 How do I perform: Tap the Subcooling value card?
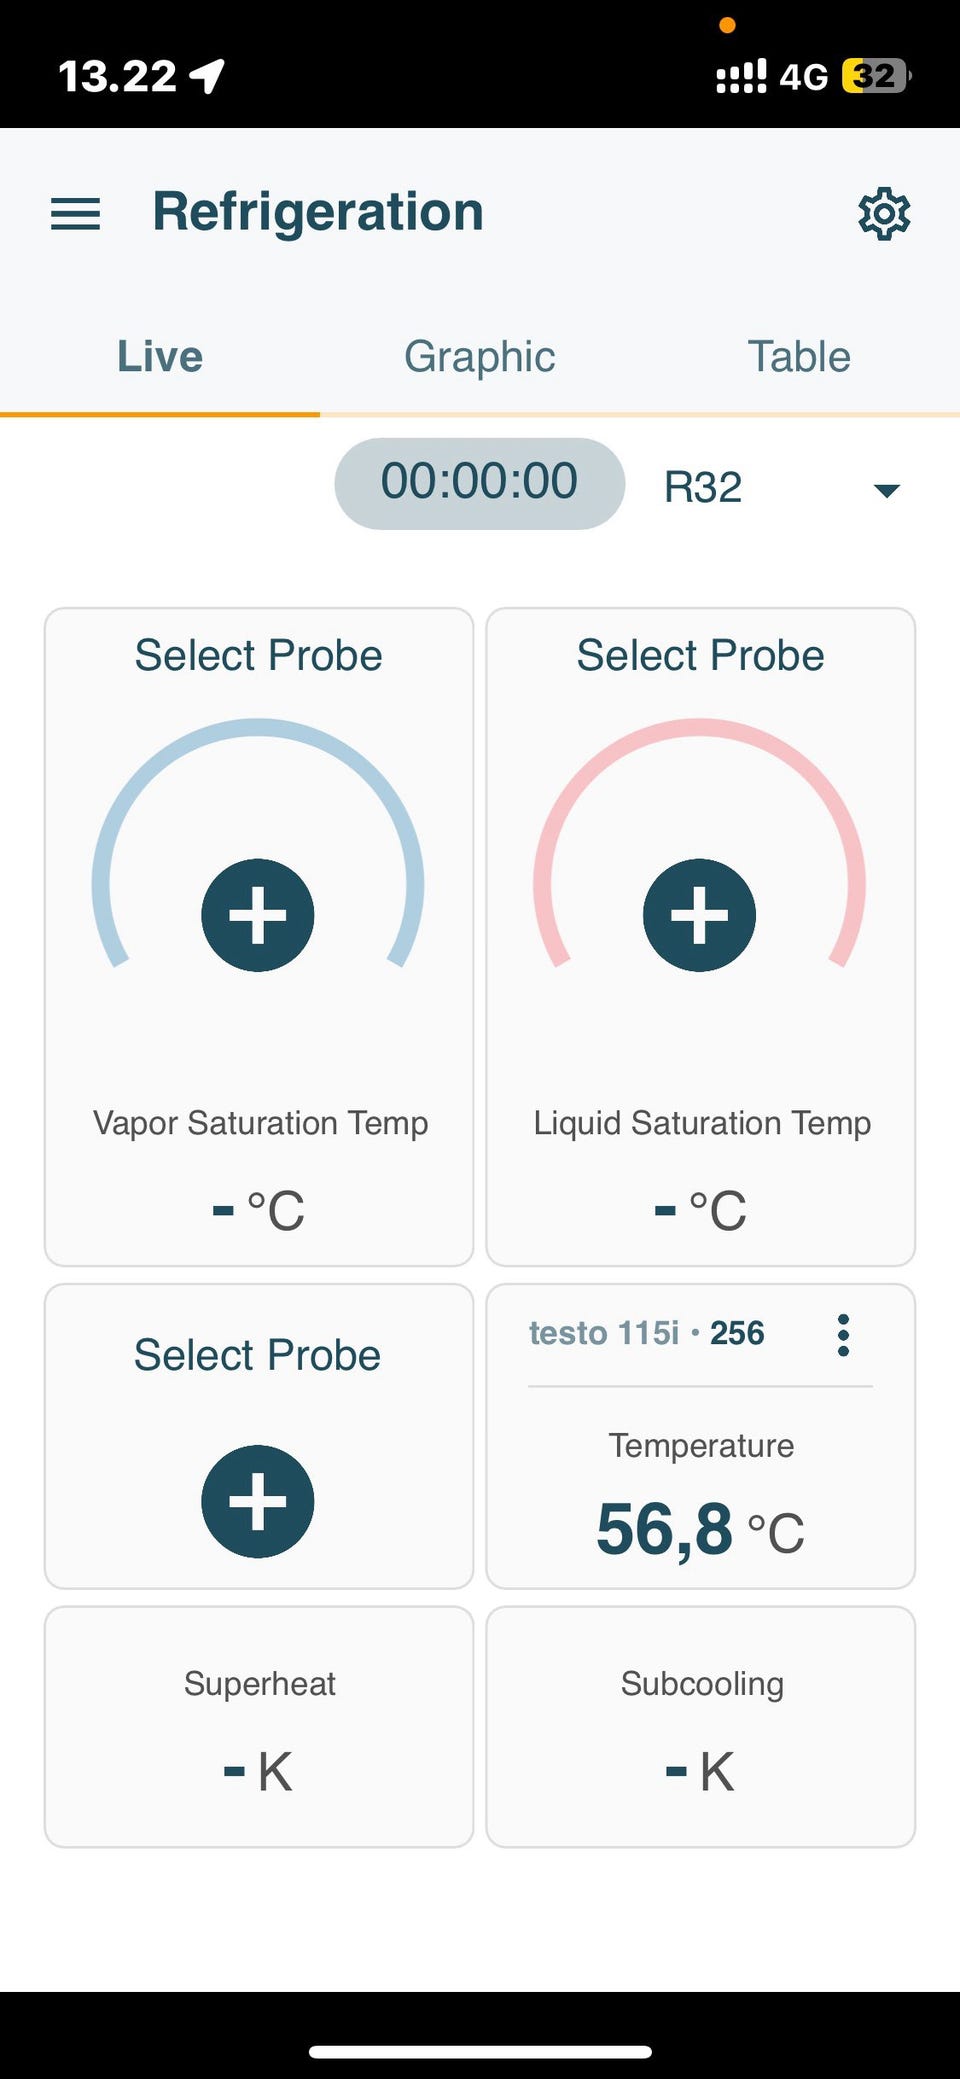pyautogui.click(x=701, y=1727)
